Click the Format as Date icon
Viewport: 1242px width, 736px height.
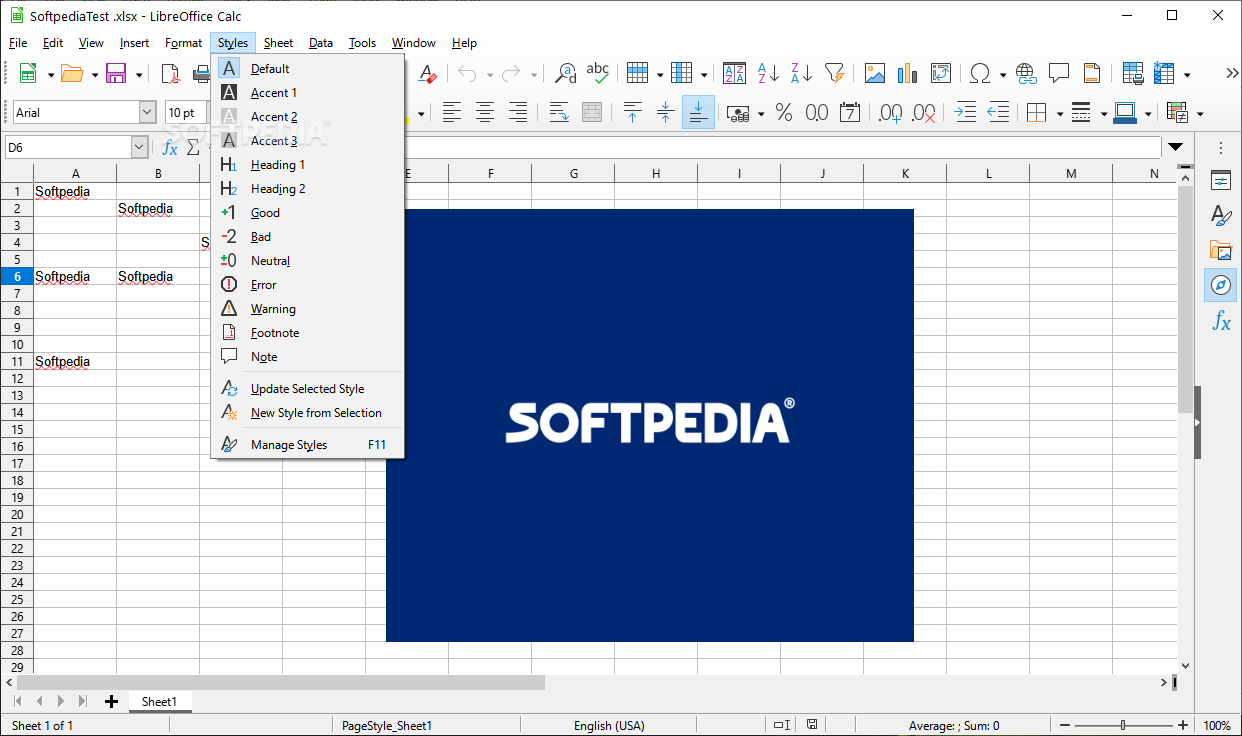(x=850, y=113)
